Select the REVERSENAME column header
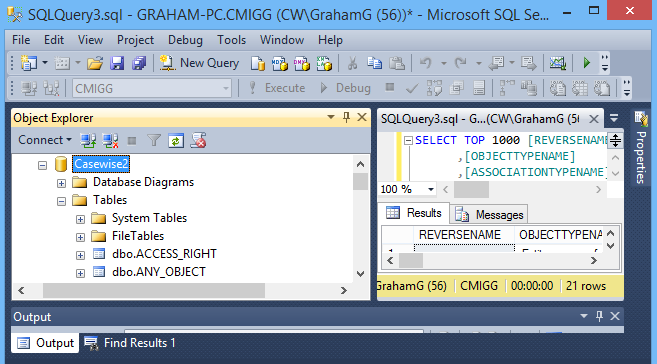This screenshot has height=364, width=657. (460, 235)
